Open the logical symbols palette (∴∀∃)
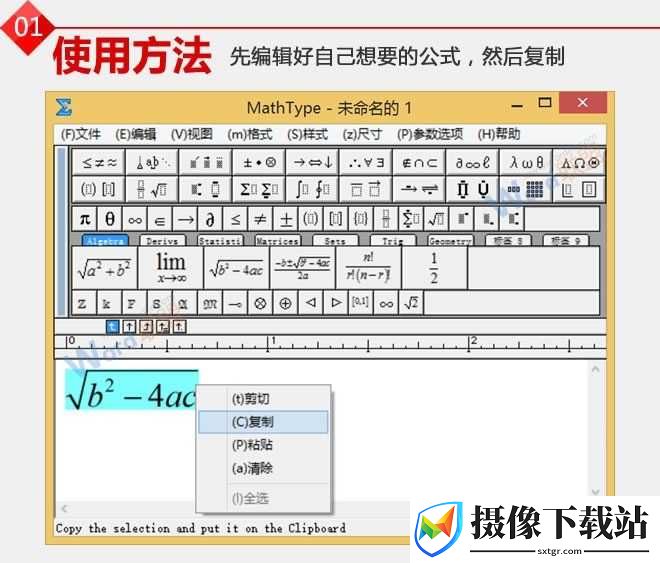 366,162
